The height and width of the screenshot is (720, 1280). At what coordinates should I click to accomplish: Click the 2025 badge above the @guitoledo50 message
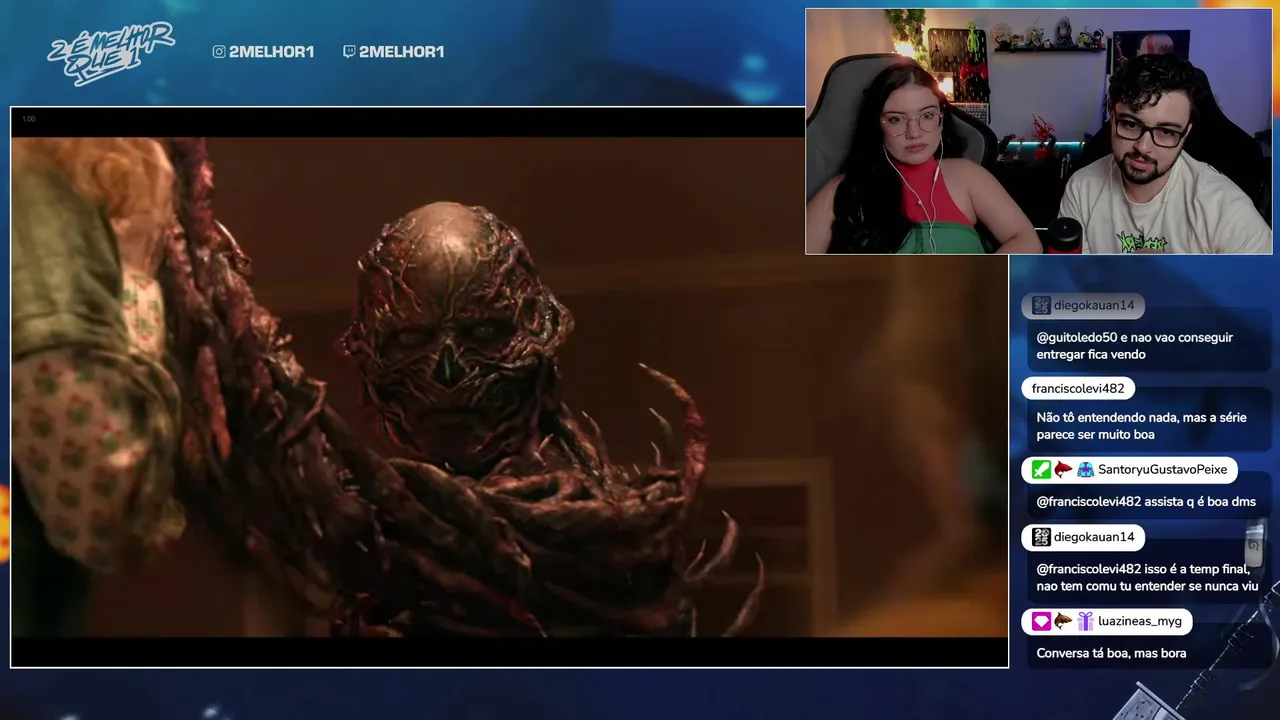click(1041, 305)
